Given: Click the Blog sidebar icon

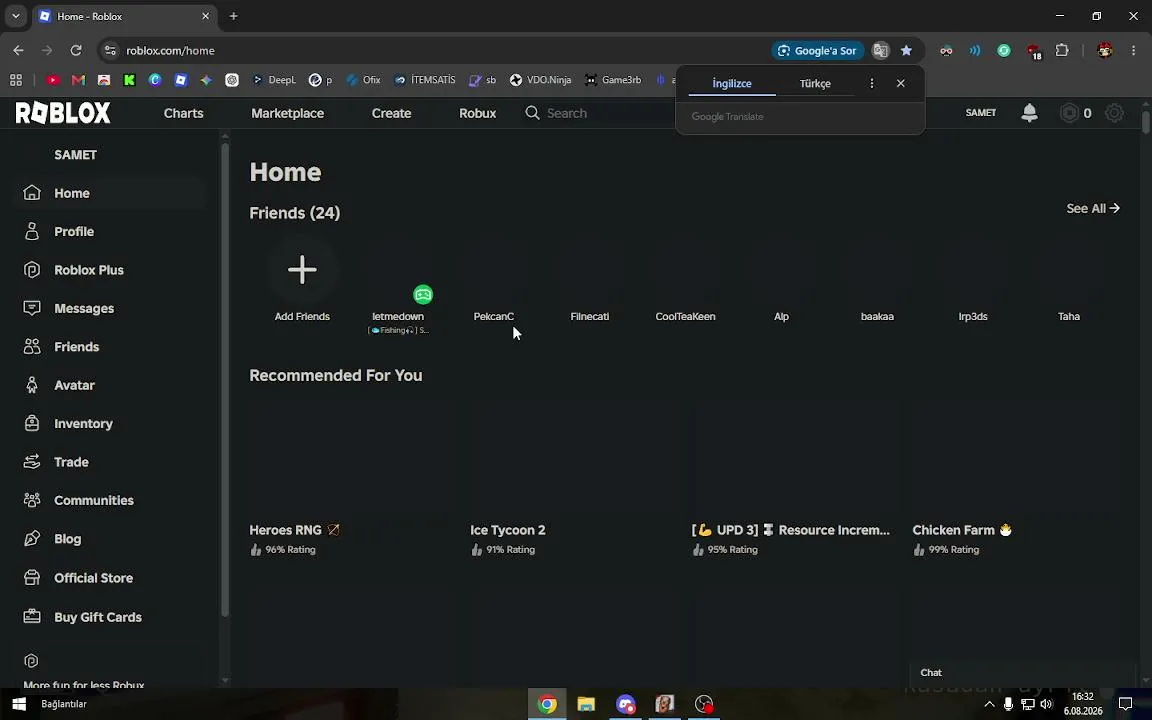Looking at the screenshot, I should click(x=32, y=539).
